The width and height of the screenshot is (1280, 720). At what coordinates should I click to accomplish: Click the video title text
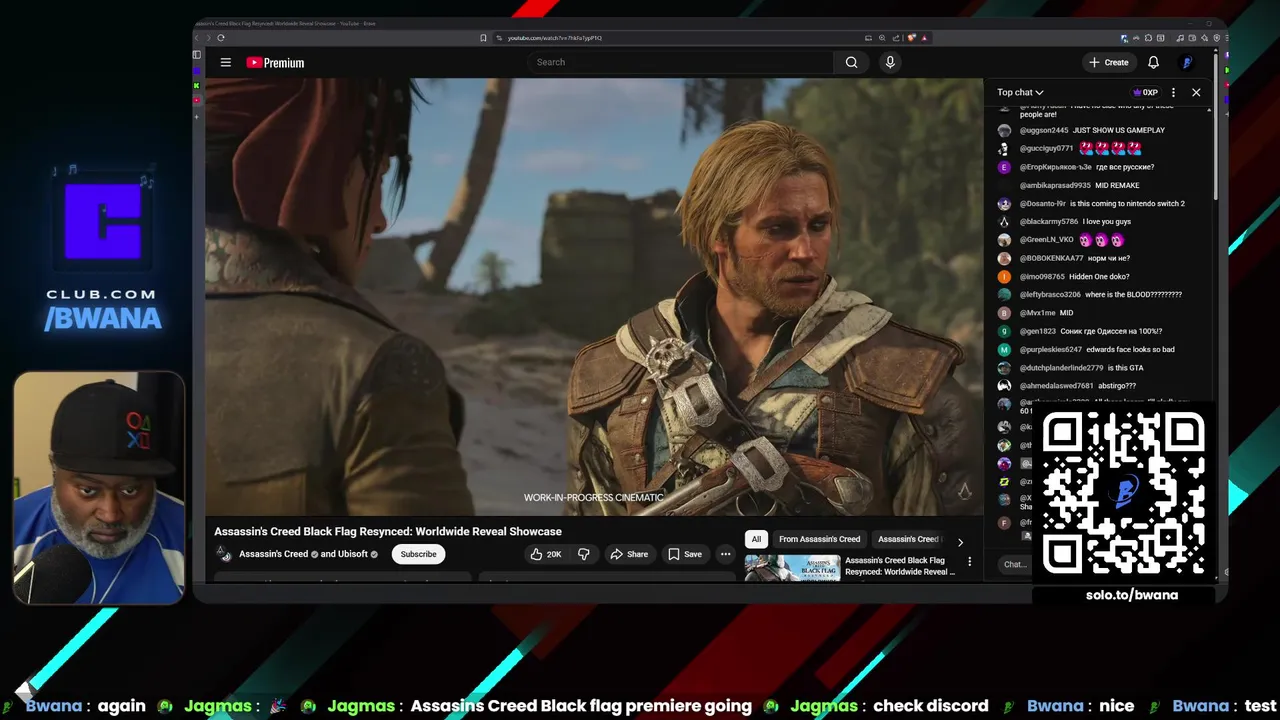tap(388, 531)
